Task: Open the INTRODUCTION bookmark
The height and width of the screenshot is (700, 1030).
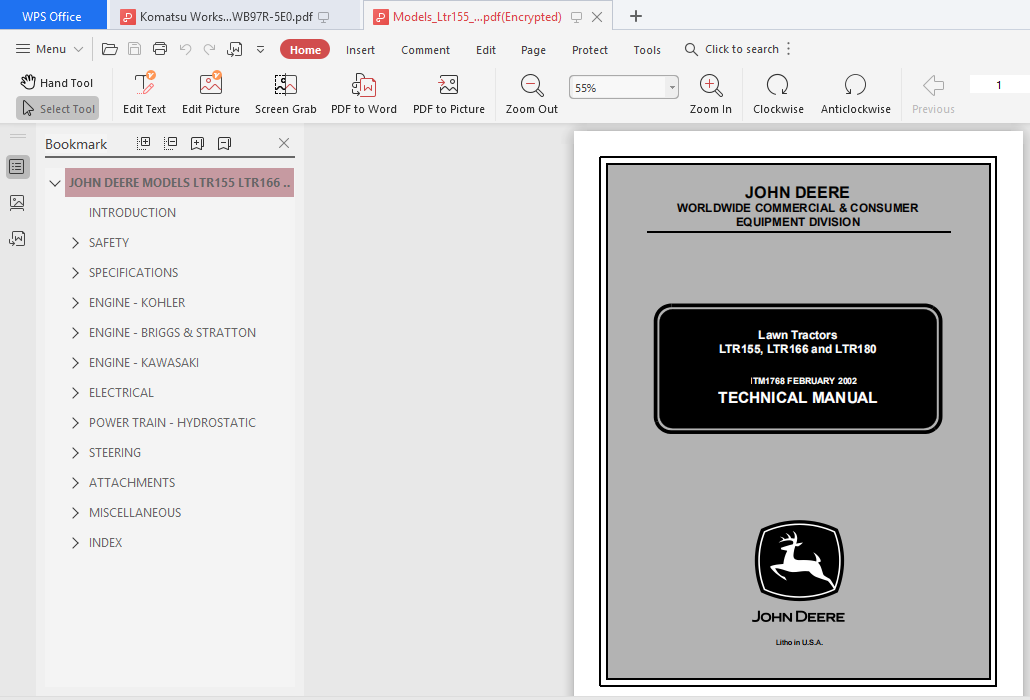Action: [133, 213]
